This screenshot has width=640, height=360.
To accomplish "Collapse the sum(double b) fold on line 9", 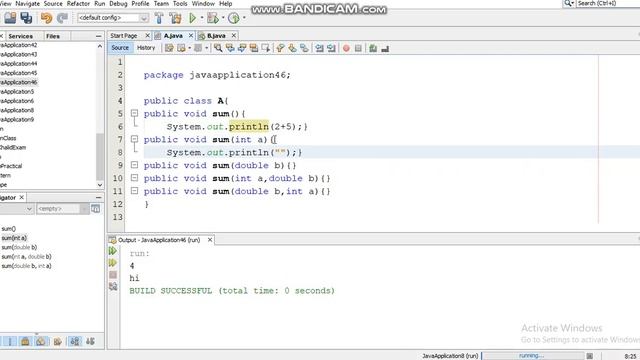I will (134, 165).
